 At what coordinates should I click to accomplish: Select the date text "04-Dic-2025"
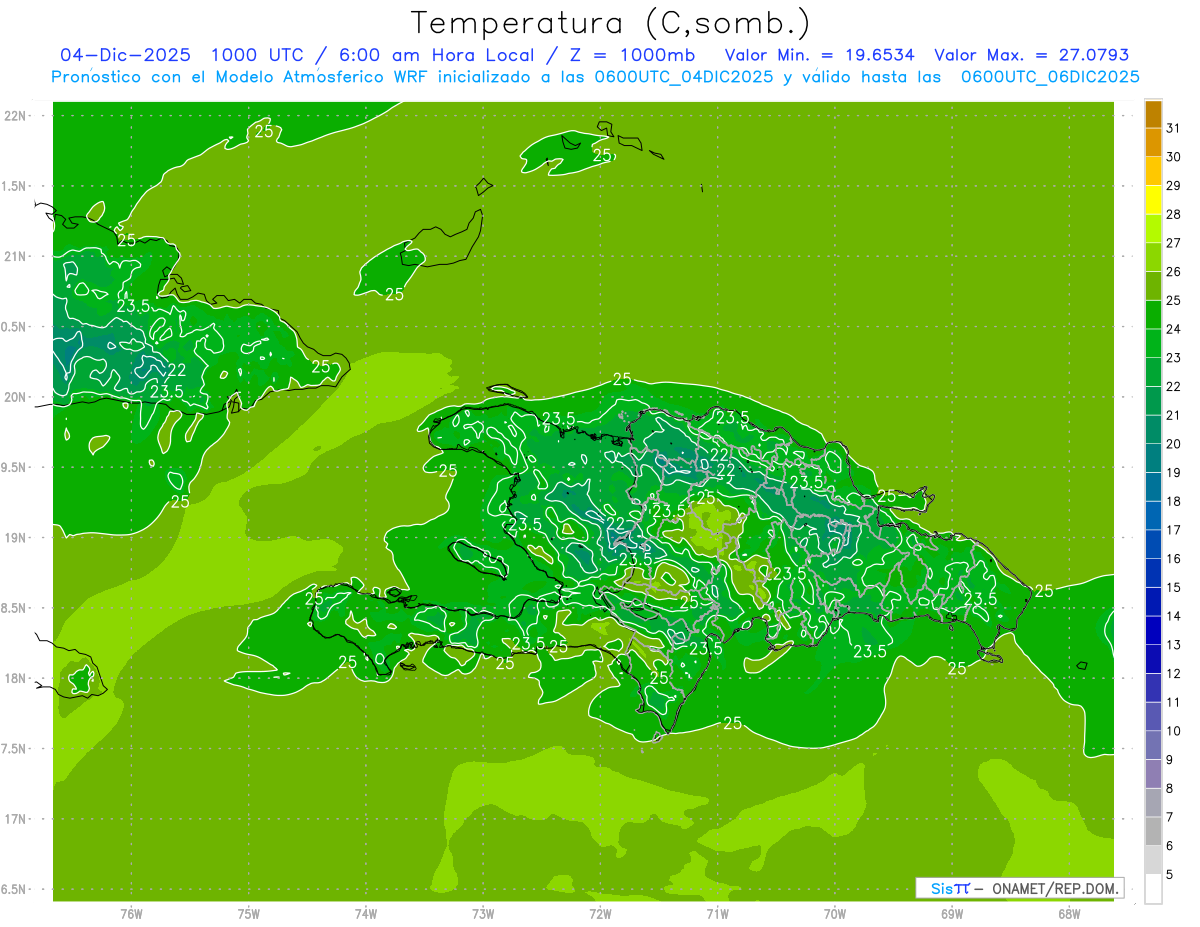(x=125, y=55)
